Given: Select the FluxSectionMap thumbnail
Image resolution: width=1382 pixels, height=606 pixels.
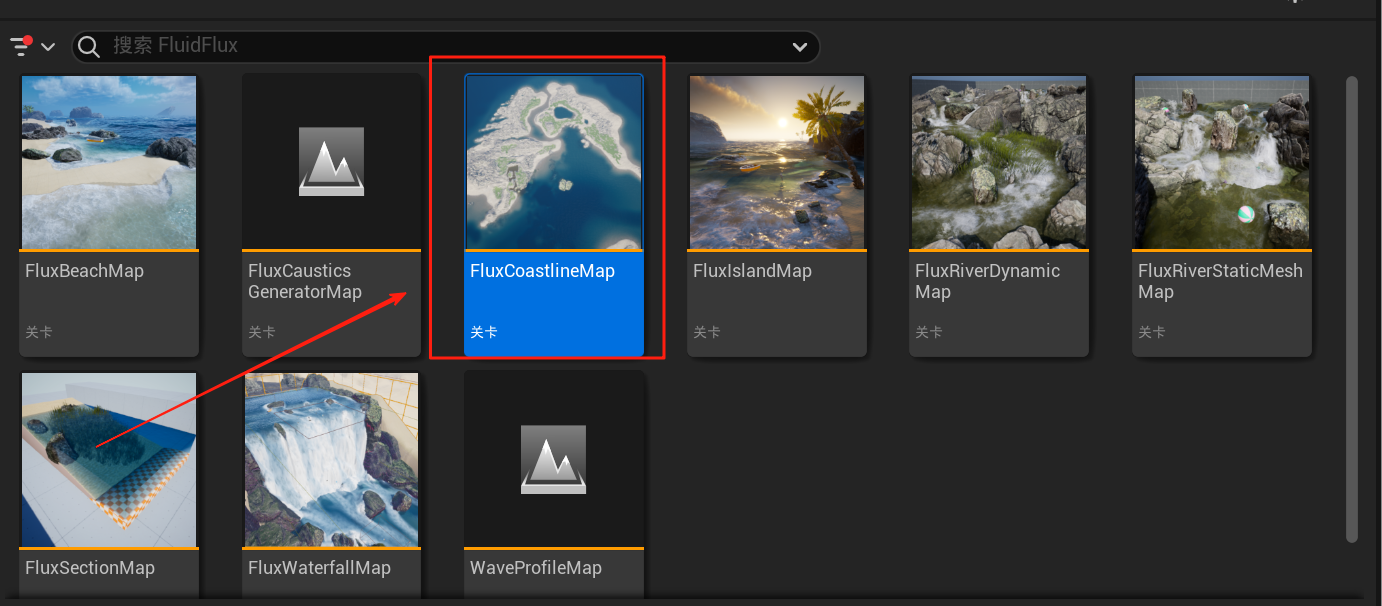Looking at the screenshot, I should [x=109, y=460].
